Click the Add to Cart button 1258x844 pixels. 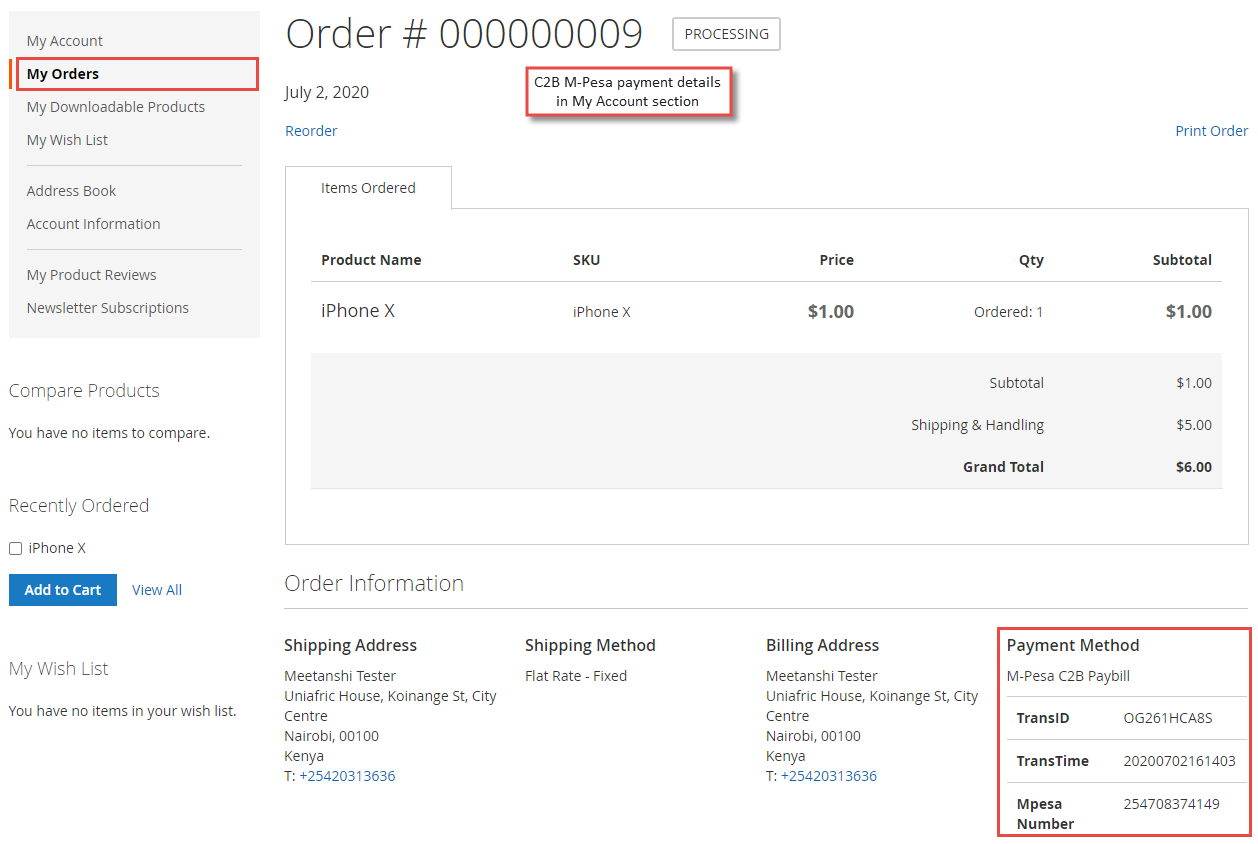tap(63, 590)
